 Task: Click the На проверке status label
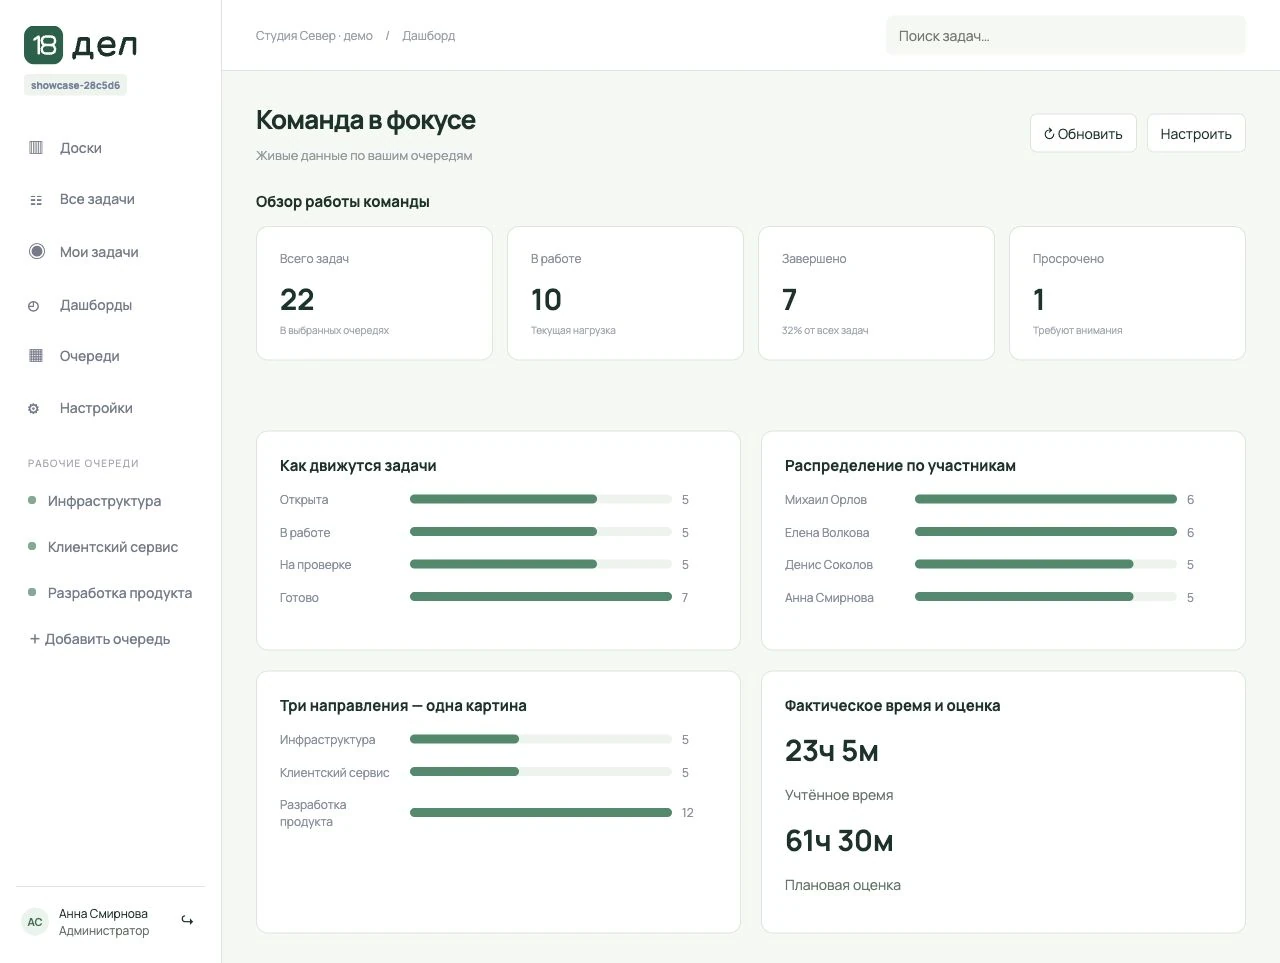click(315, 565)
